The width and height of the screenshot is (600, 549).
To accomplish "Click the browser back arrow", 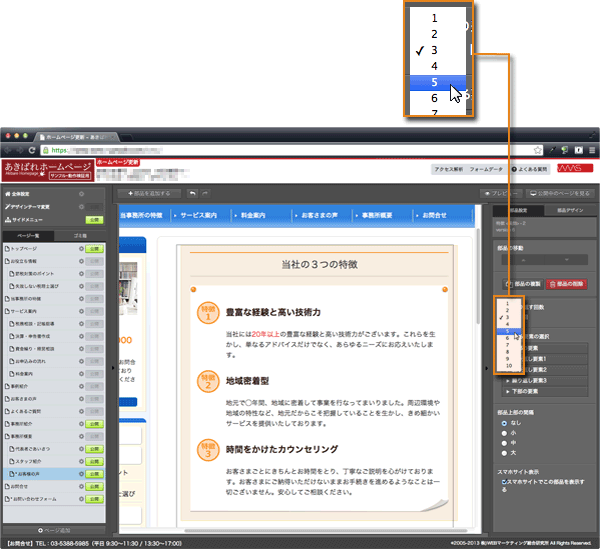I will click(8, 150).
